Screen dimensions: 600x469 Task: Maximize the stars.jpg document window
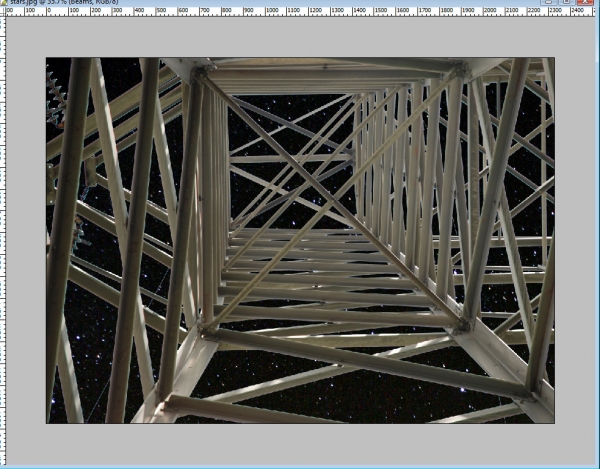(567, 2)
